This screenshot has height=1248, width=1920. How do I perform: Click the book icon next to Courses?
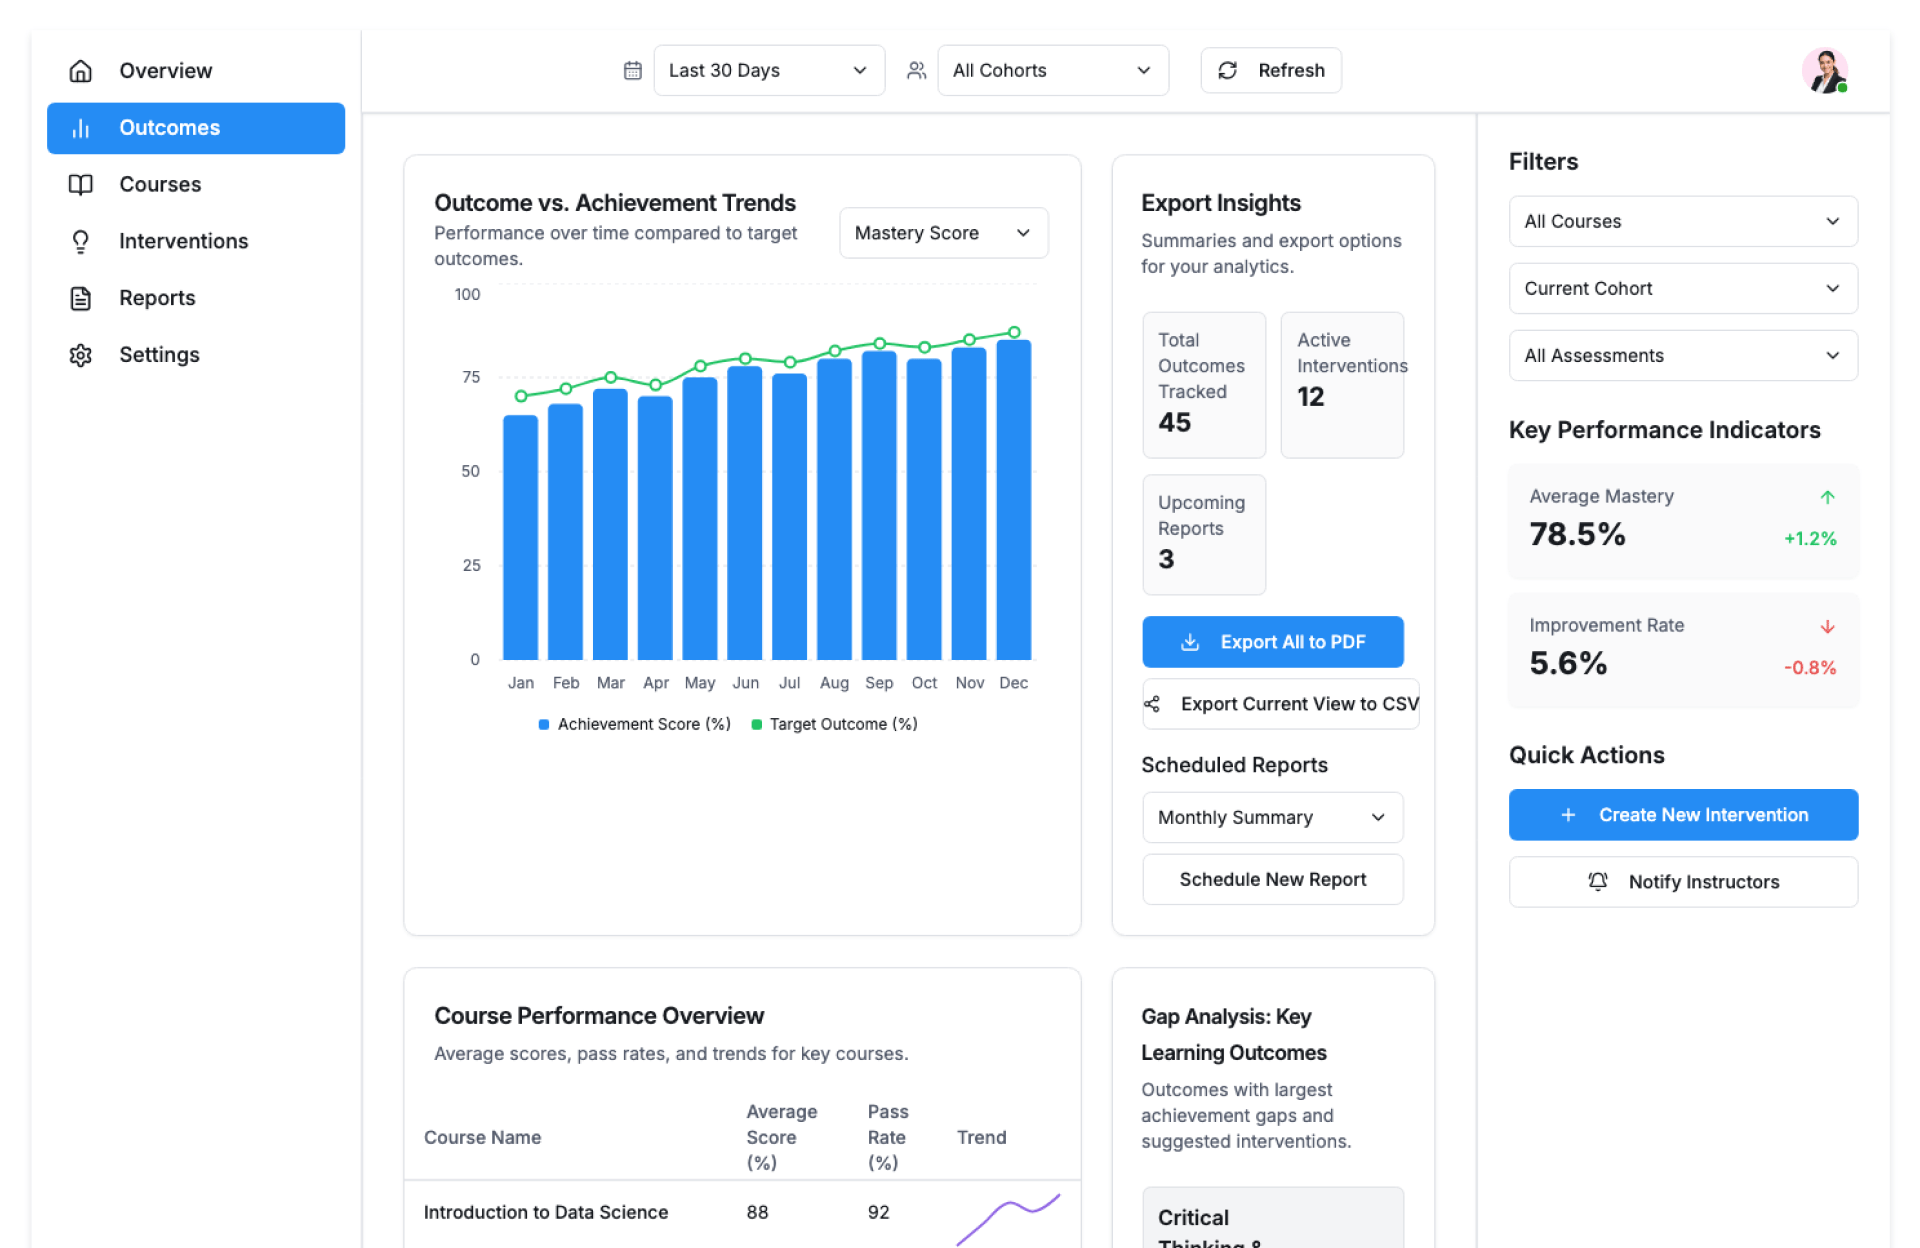(81, 184)
